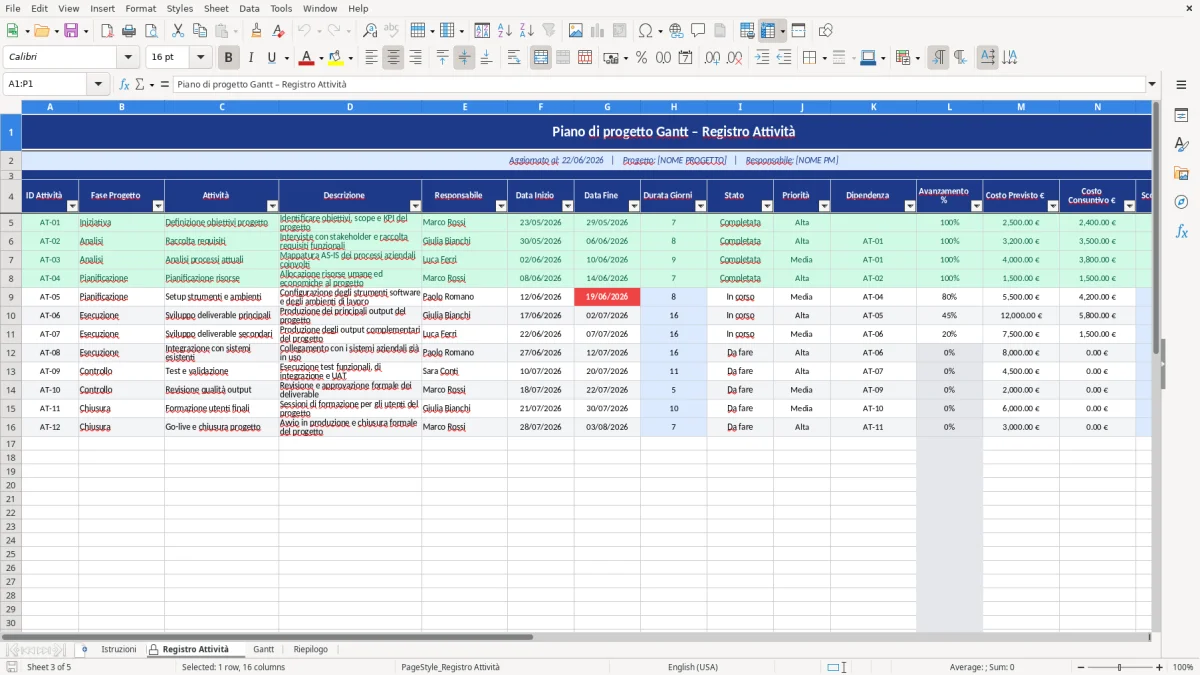
Task: Click the Format as Date icon
Action: click(x=685, y=58)
